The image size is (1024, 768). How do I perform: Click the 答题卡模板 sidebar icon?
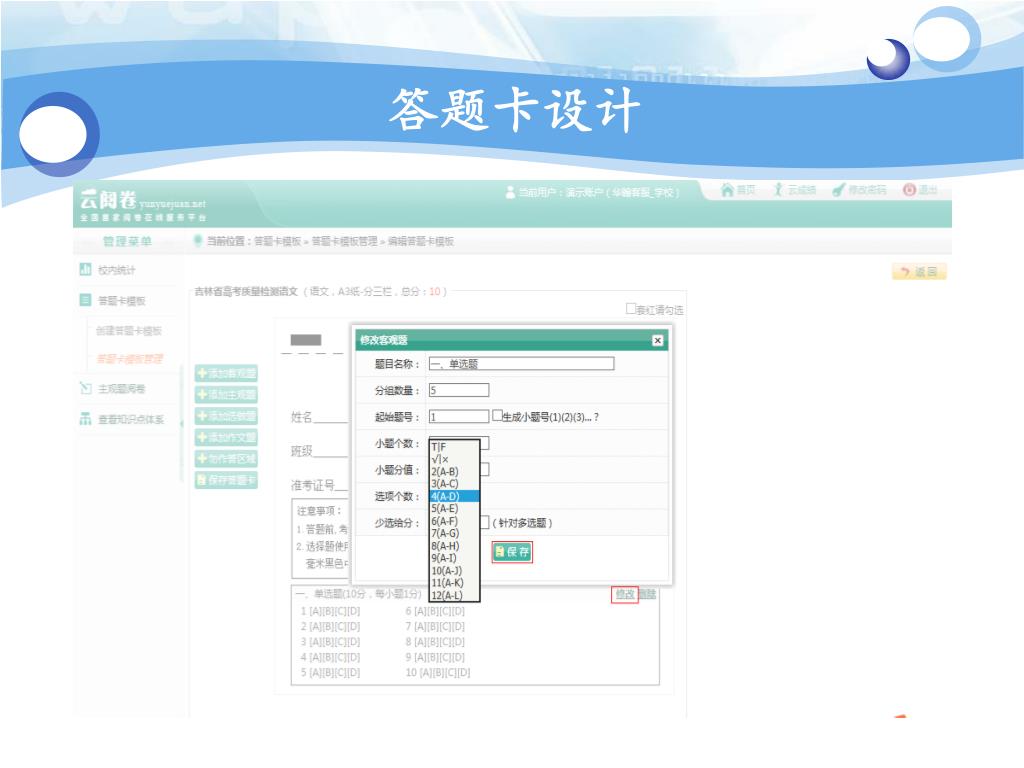[x=85, y=300]
